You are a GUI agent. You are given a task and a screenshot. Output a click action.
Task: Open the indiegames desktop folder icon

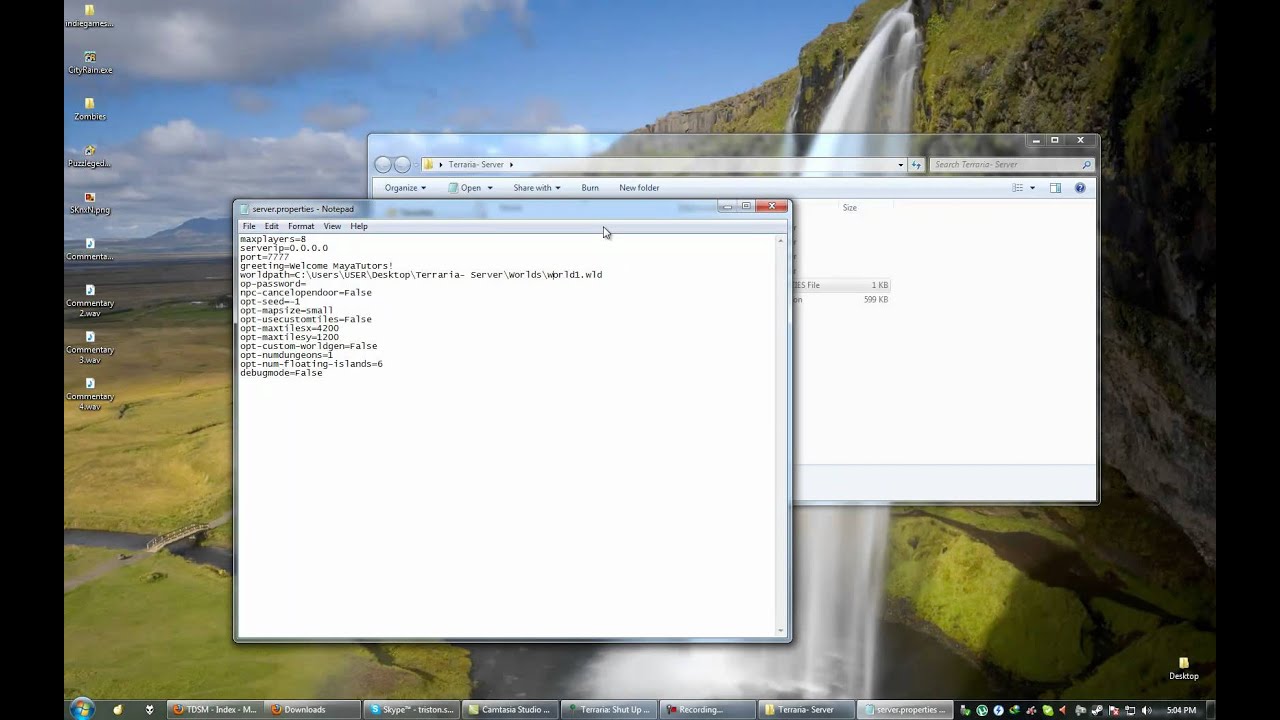click(89, 15)
